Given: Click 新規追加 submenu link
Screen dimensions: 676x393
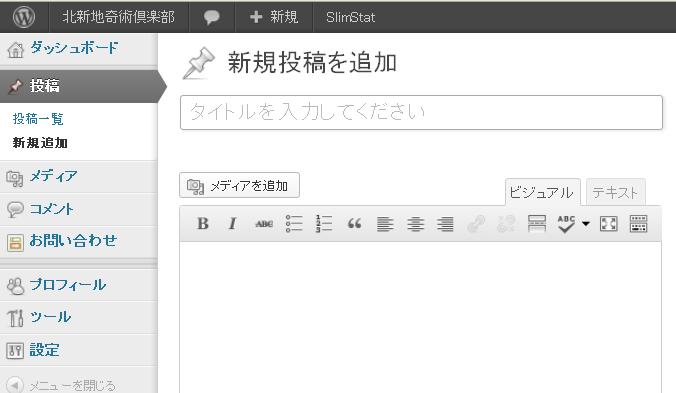Looking at the screenshot, I should point(40,143).
